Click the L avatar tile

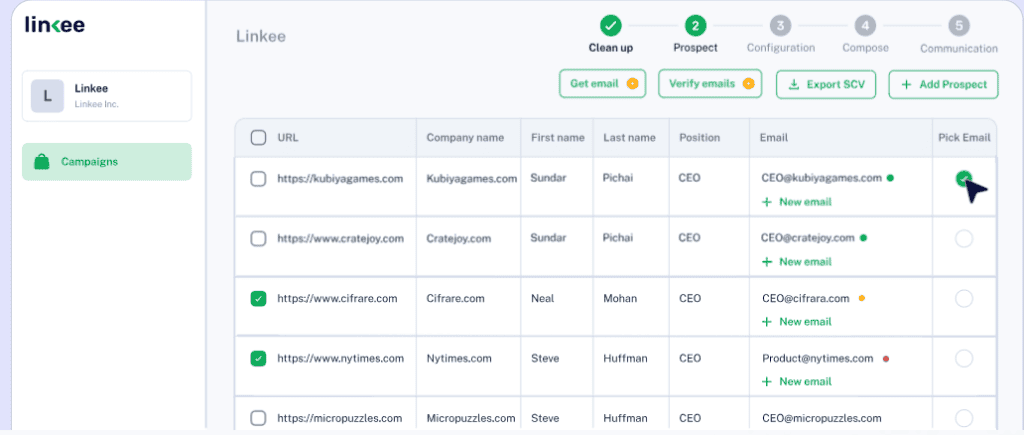[x=47, y=96]
